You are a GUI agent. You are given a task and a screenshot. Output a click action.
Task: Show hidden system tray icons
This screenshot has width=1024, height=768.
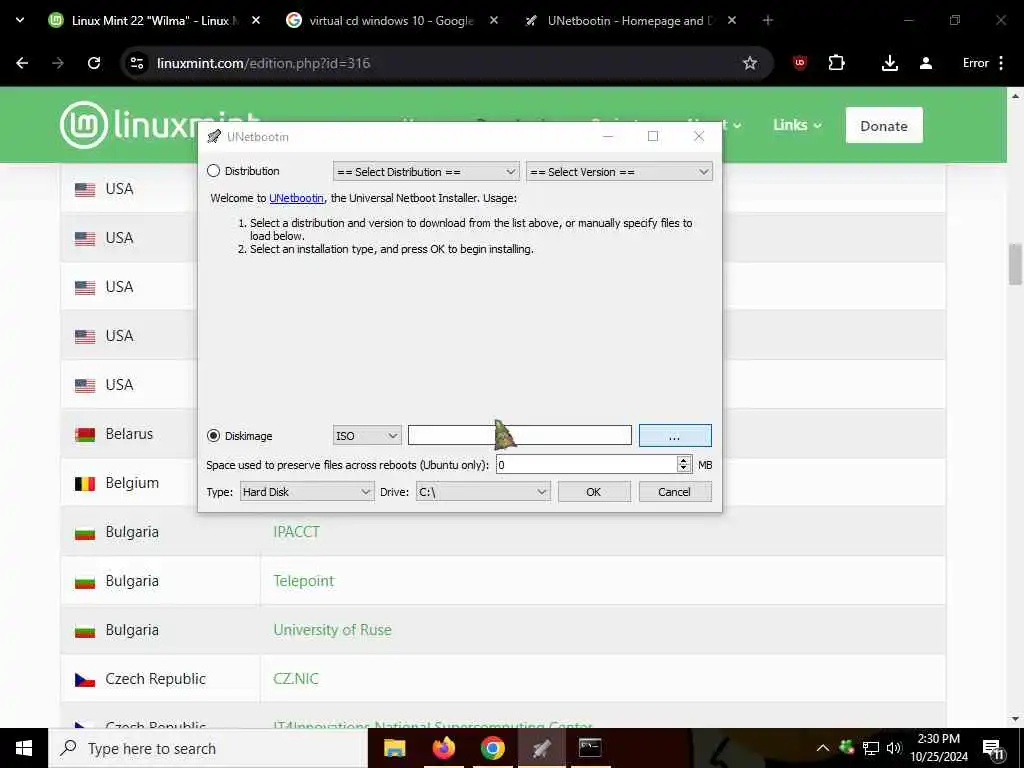pos(823,748)
